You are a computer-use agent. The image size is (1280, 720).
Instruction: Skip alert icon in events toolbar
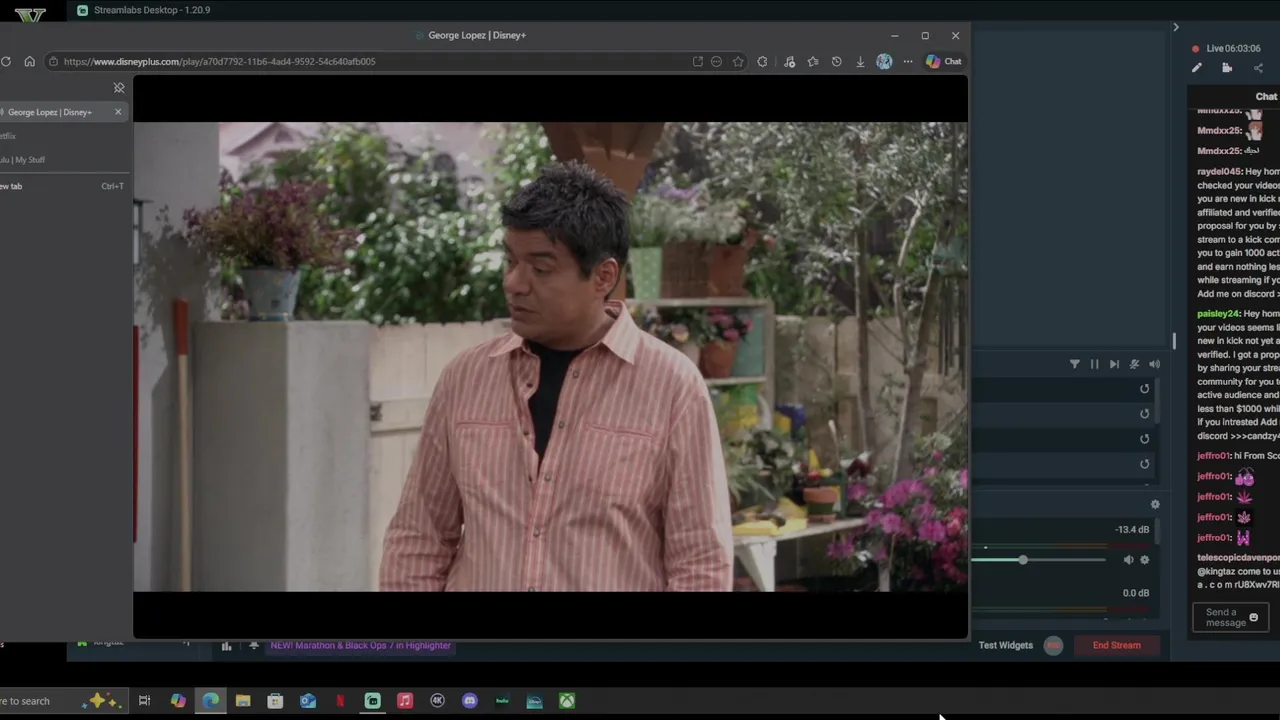tap(1114, 364)
